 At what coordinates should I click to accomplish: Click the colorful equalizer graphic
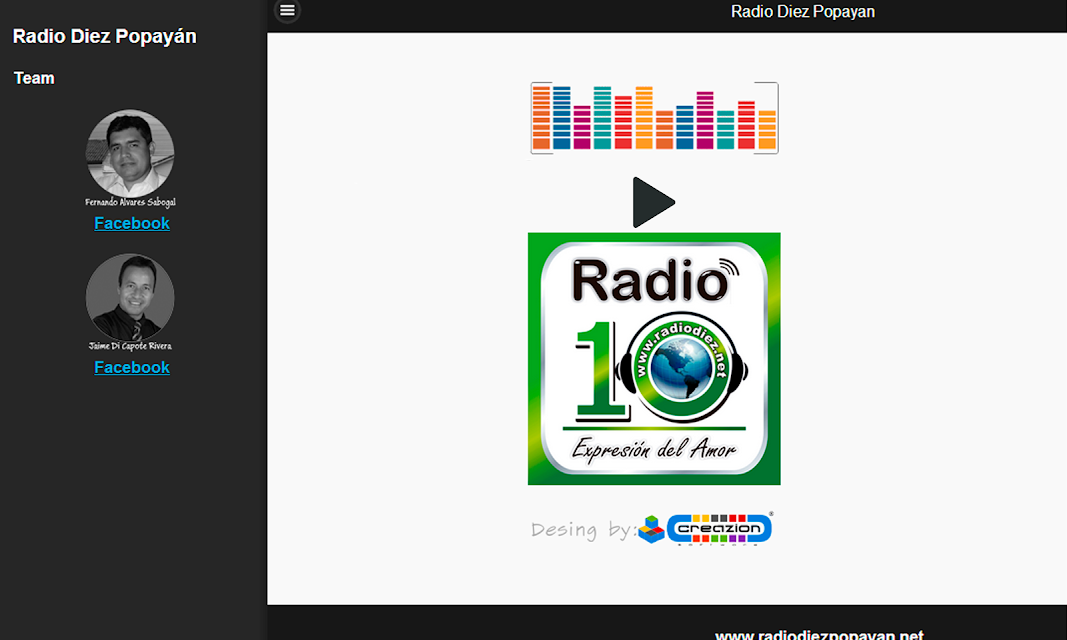tap(655, 118)
